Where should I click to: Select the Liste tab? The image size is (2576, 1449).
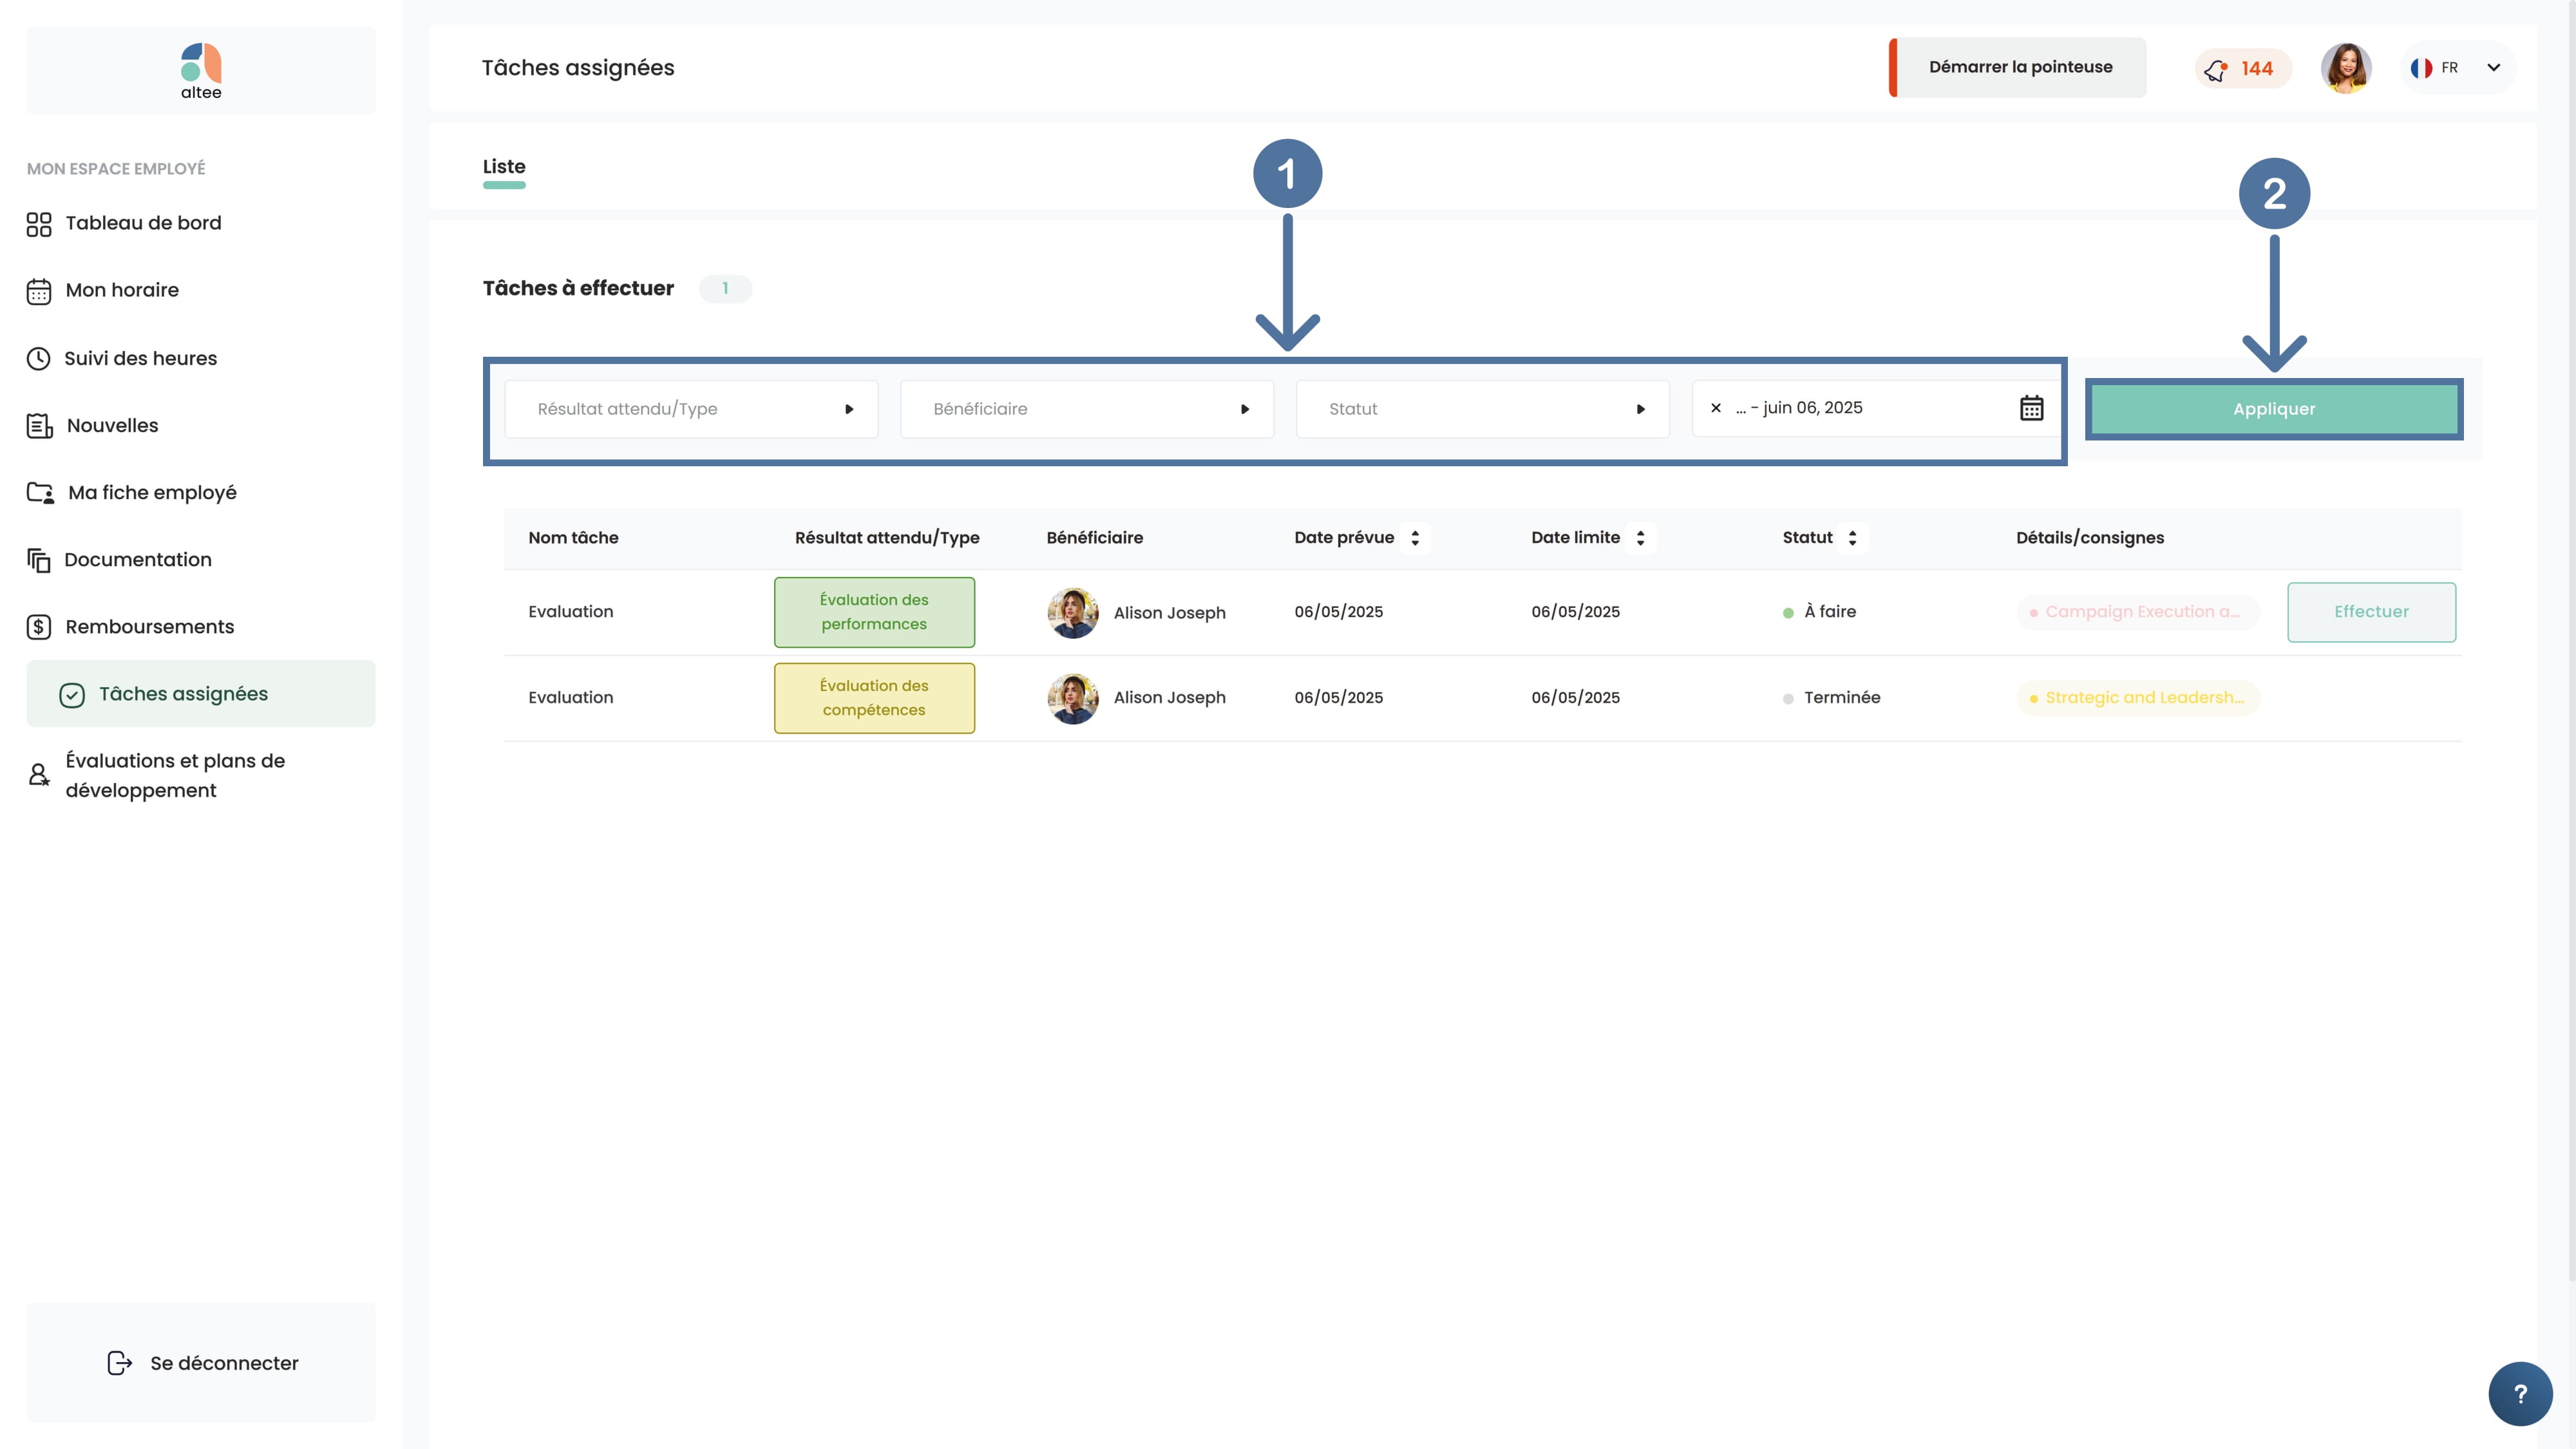[504, 167]
